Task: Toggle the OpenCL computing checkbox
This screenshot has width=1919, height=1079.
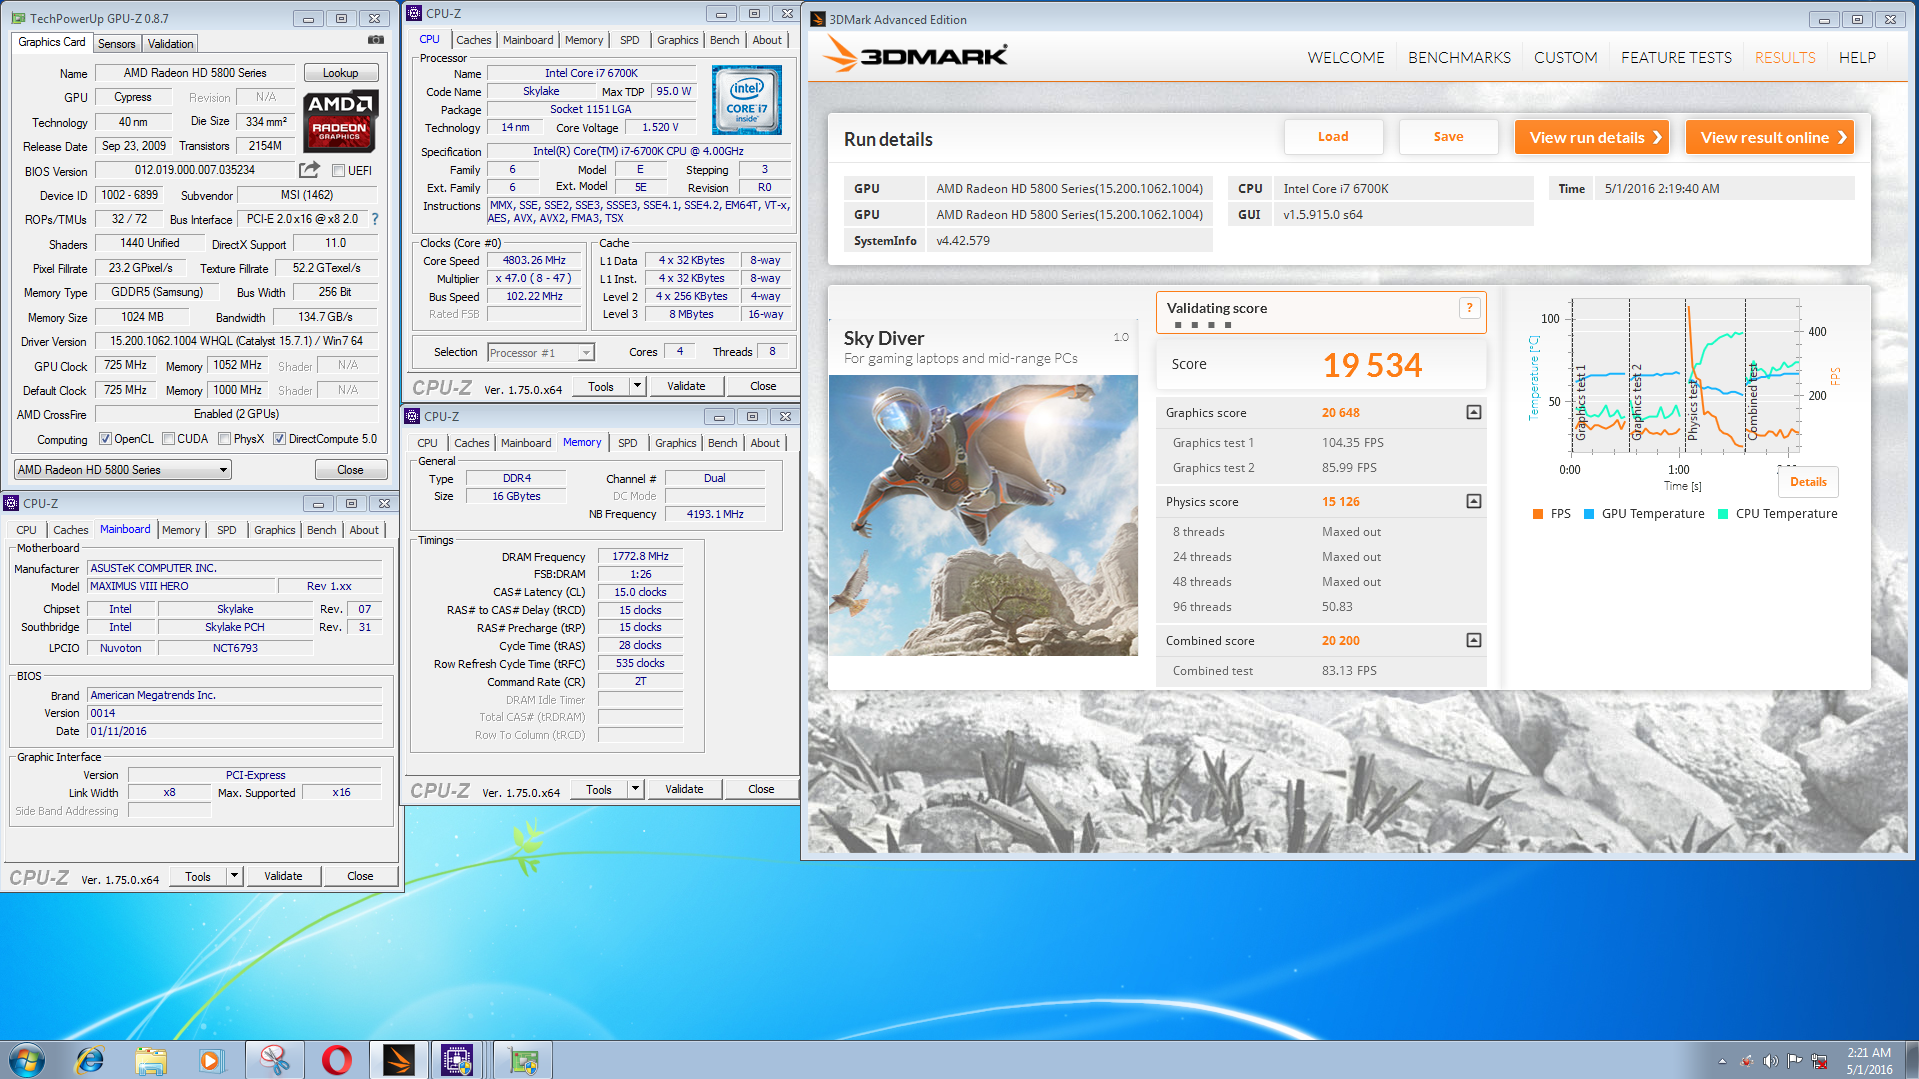Action: 105,439
